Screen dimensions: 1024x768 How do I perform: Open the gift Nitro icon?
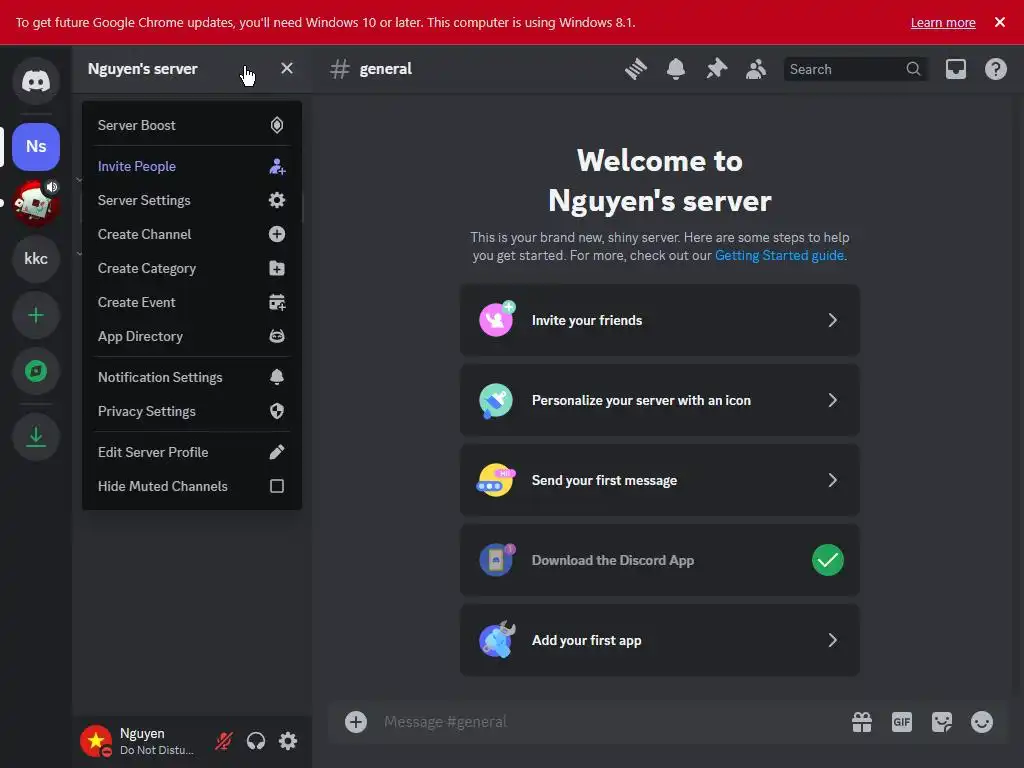pyautogui.click(x=862, y=722)
